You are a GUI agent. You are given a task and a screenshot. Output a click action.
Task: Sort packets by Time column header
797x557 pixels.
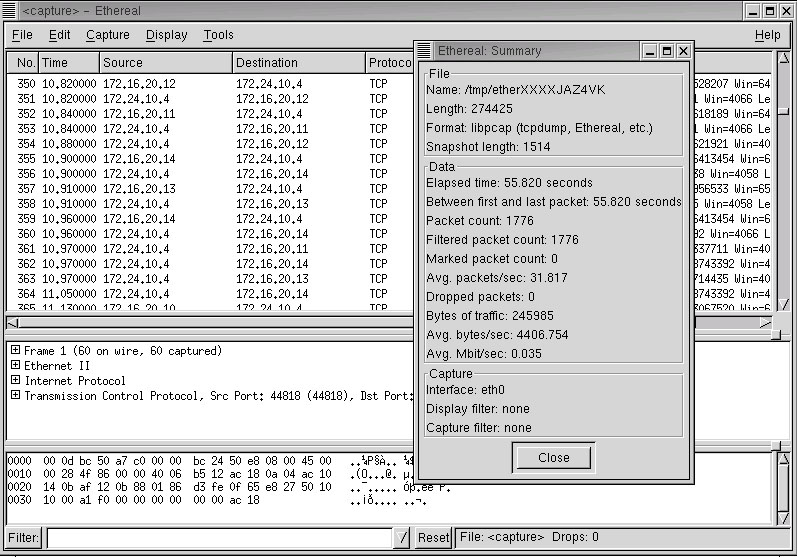click(69, 63)
